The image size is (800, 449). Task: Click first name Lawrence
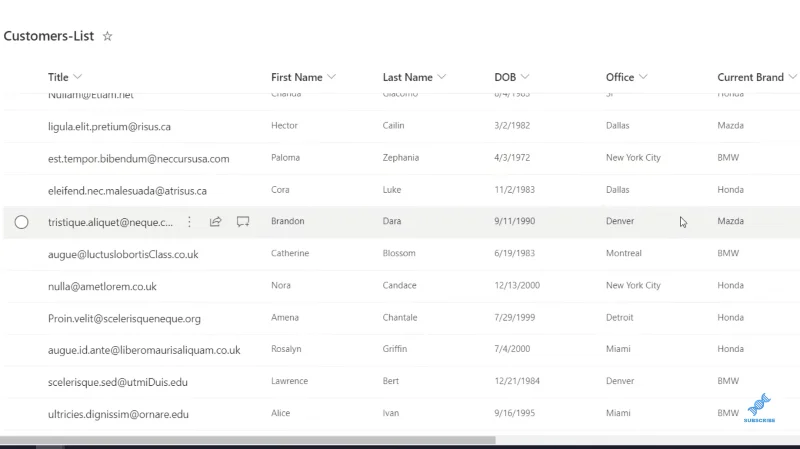(x=289, y=381)
